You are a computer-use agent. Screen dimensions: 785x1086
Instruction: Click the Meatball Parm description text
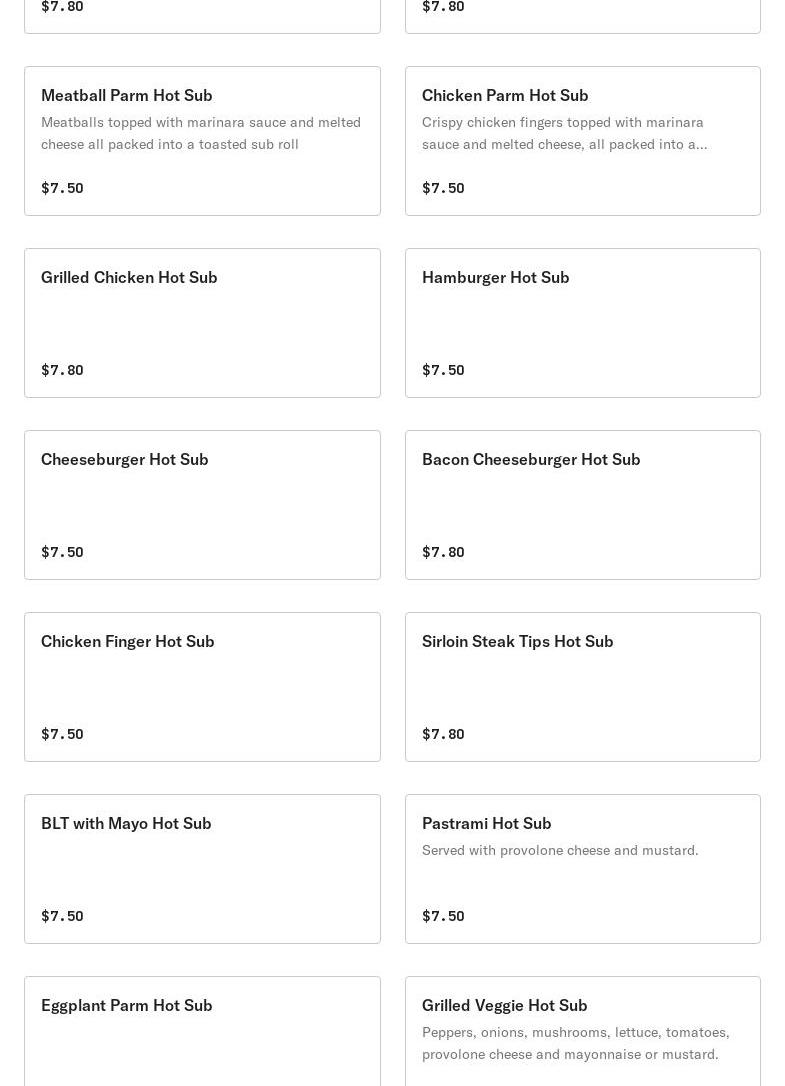coord(200,133)
